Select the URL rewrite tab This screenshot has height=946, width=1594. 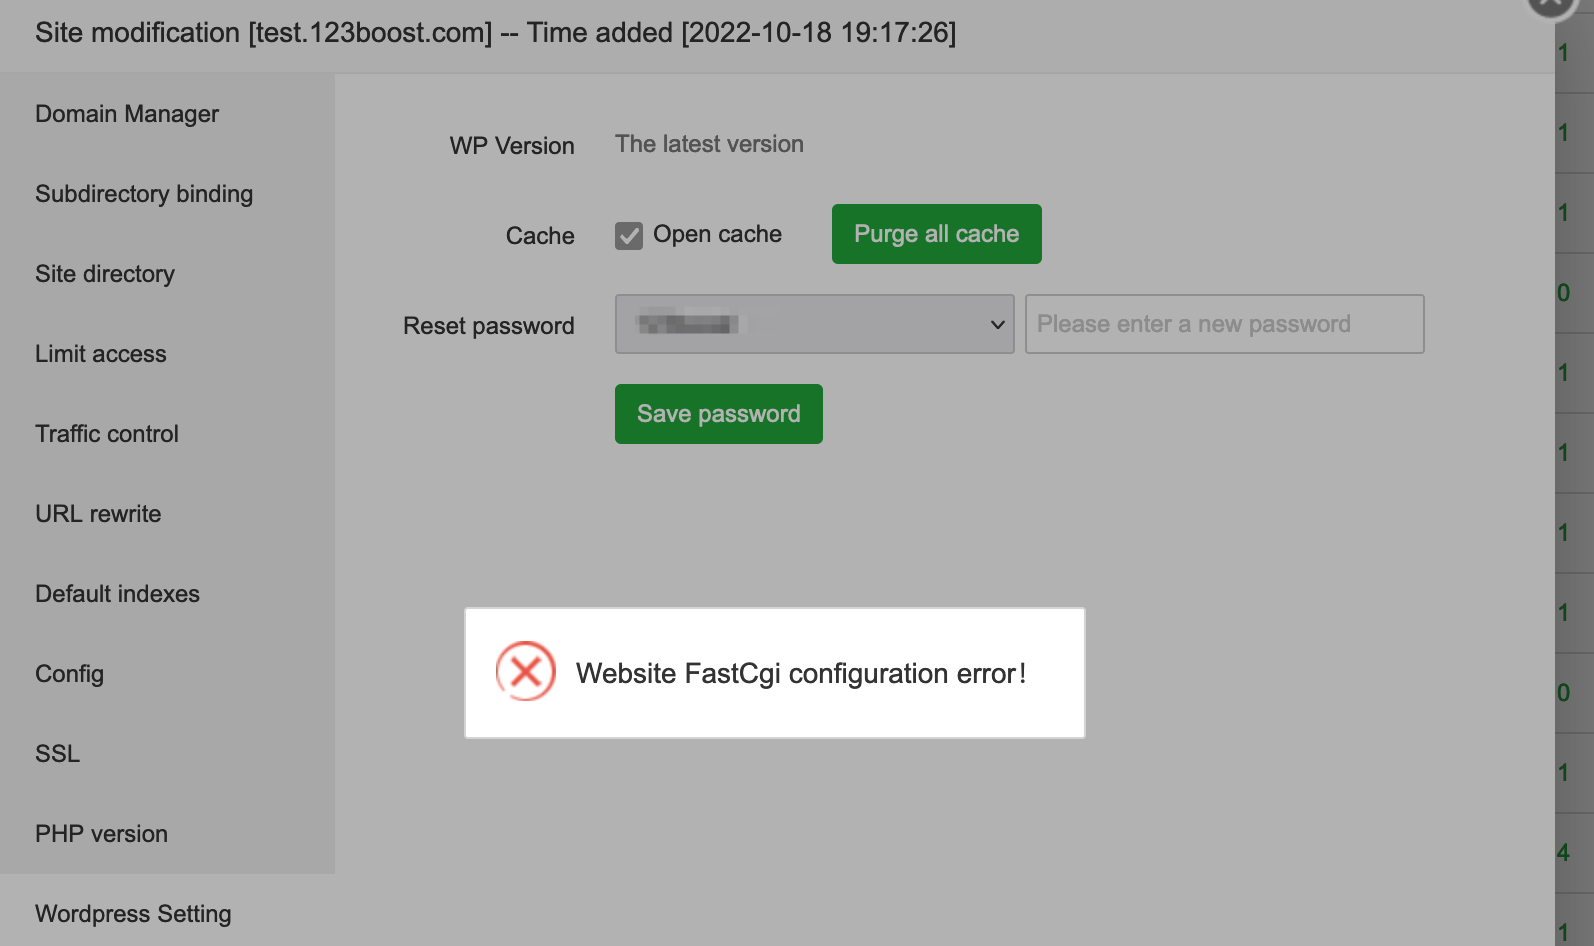(98, 514)
